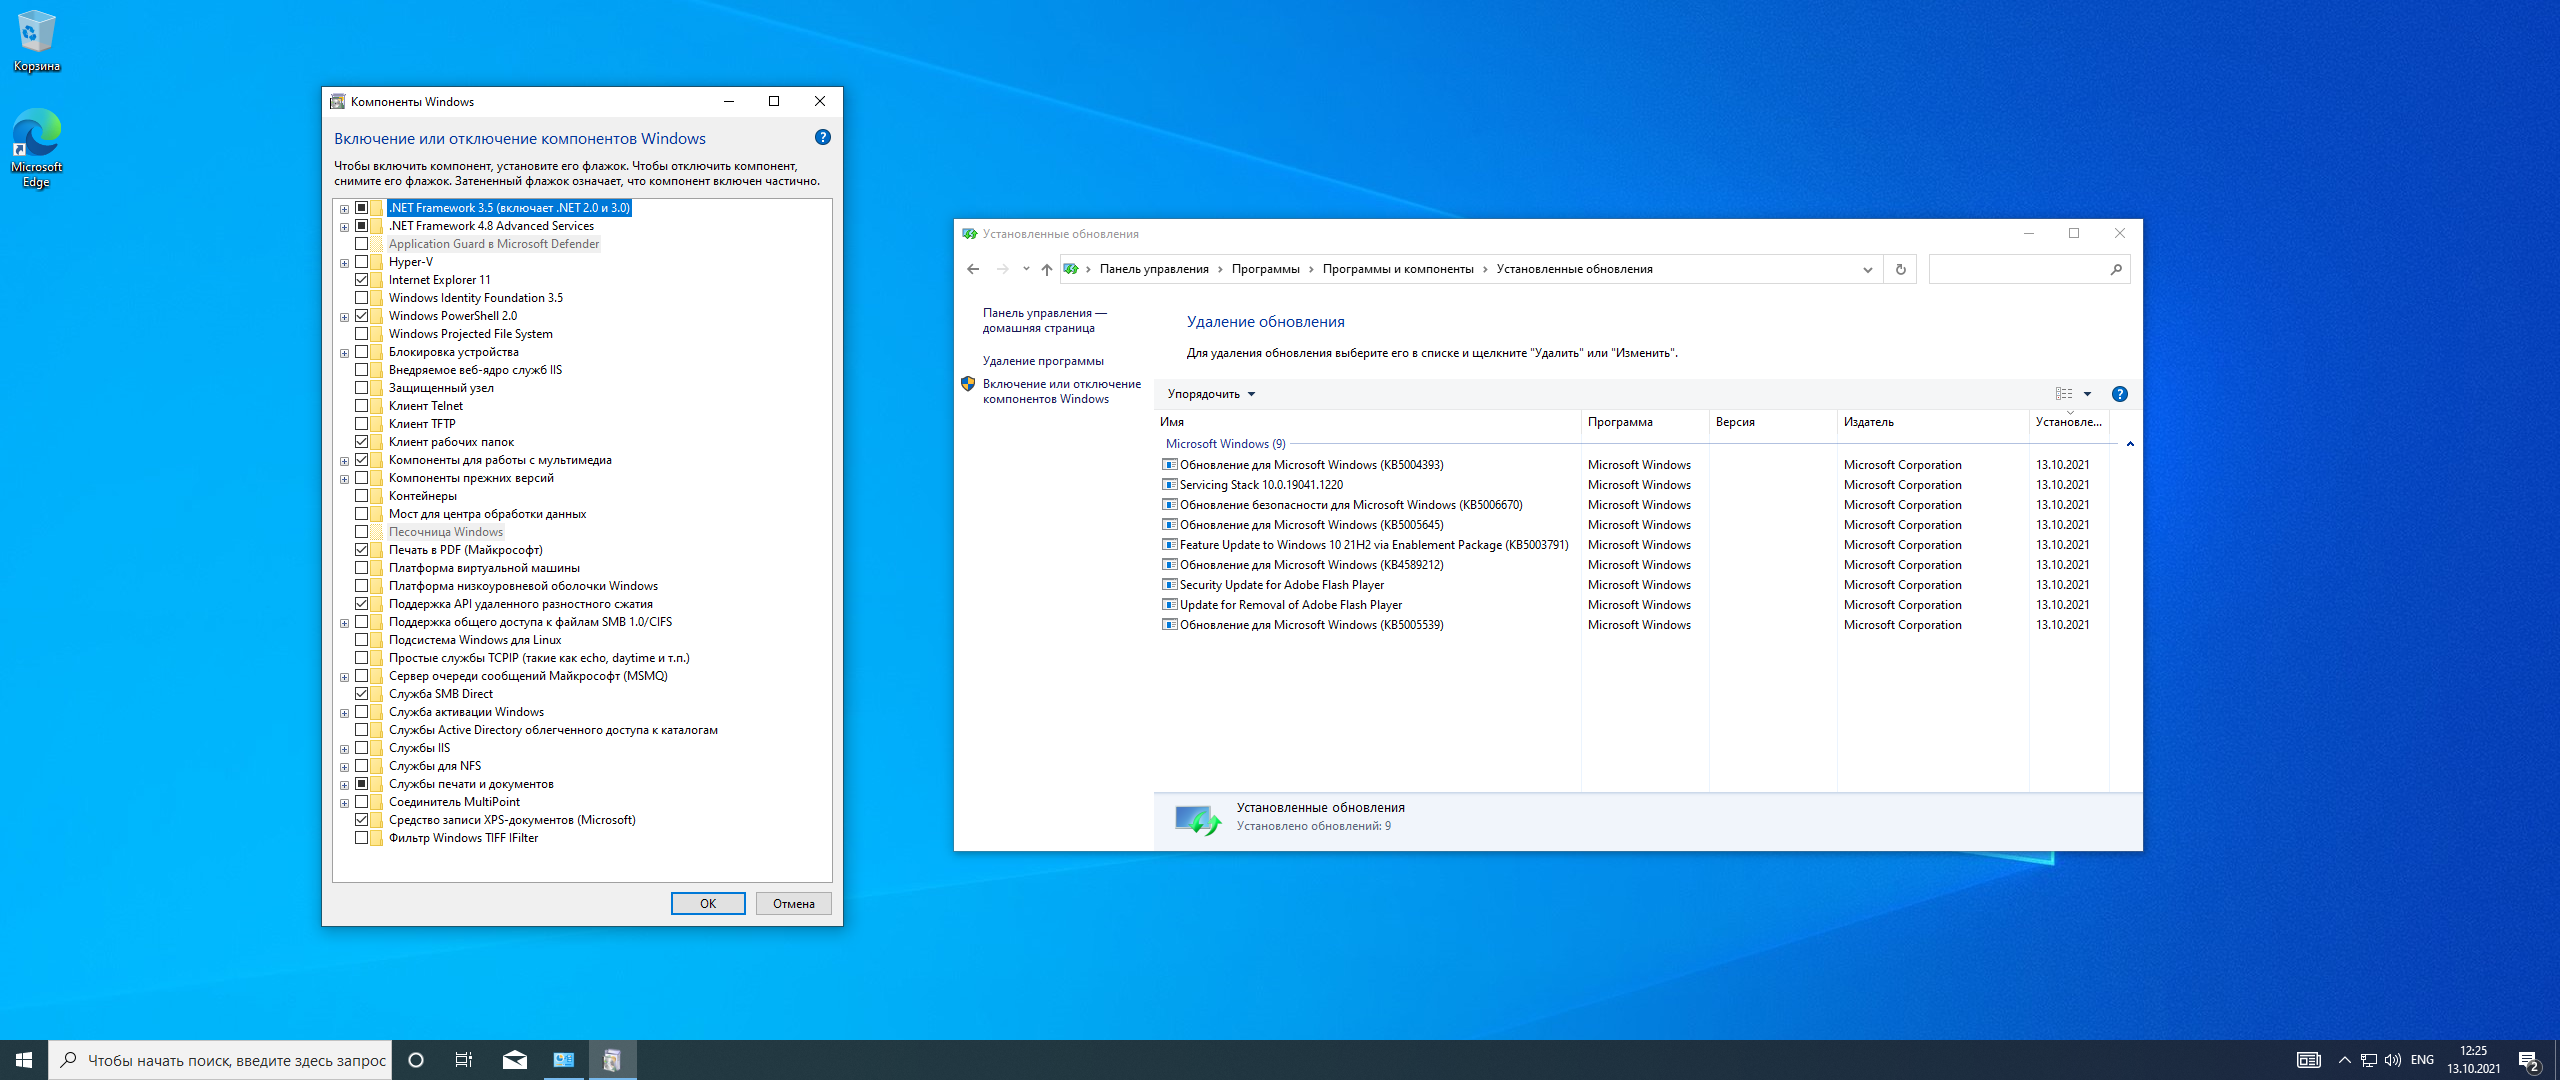Switch to Windows Features taskbar button
Viewport: 2560px width, 1080px height.
pyautogui.click(x=612, y=1060)
